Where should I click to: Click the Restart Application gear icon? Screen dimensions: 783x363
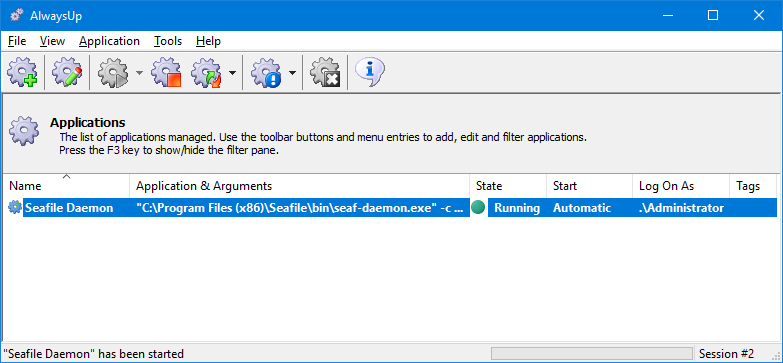click(x=206, y=73)
